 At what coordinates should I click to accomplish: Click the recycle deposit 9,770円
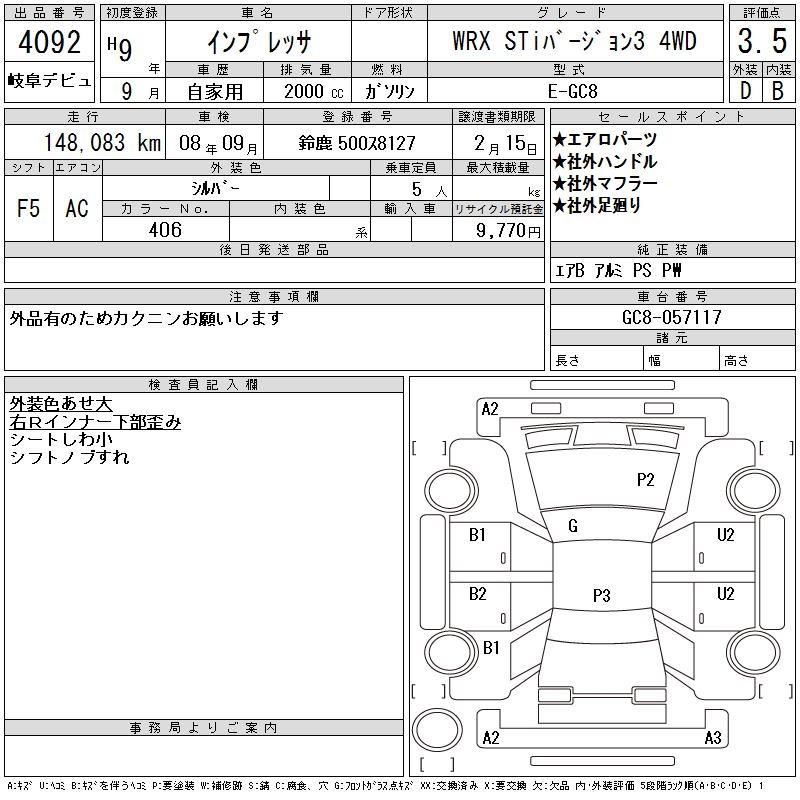(x=508, y=230)
